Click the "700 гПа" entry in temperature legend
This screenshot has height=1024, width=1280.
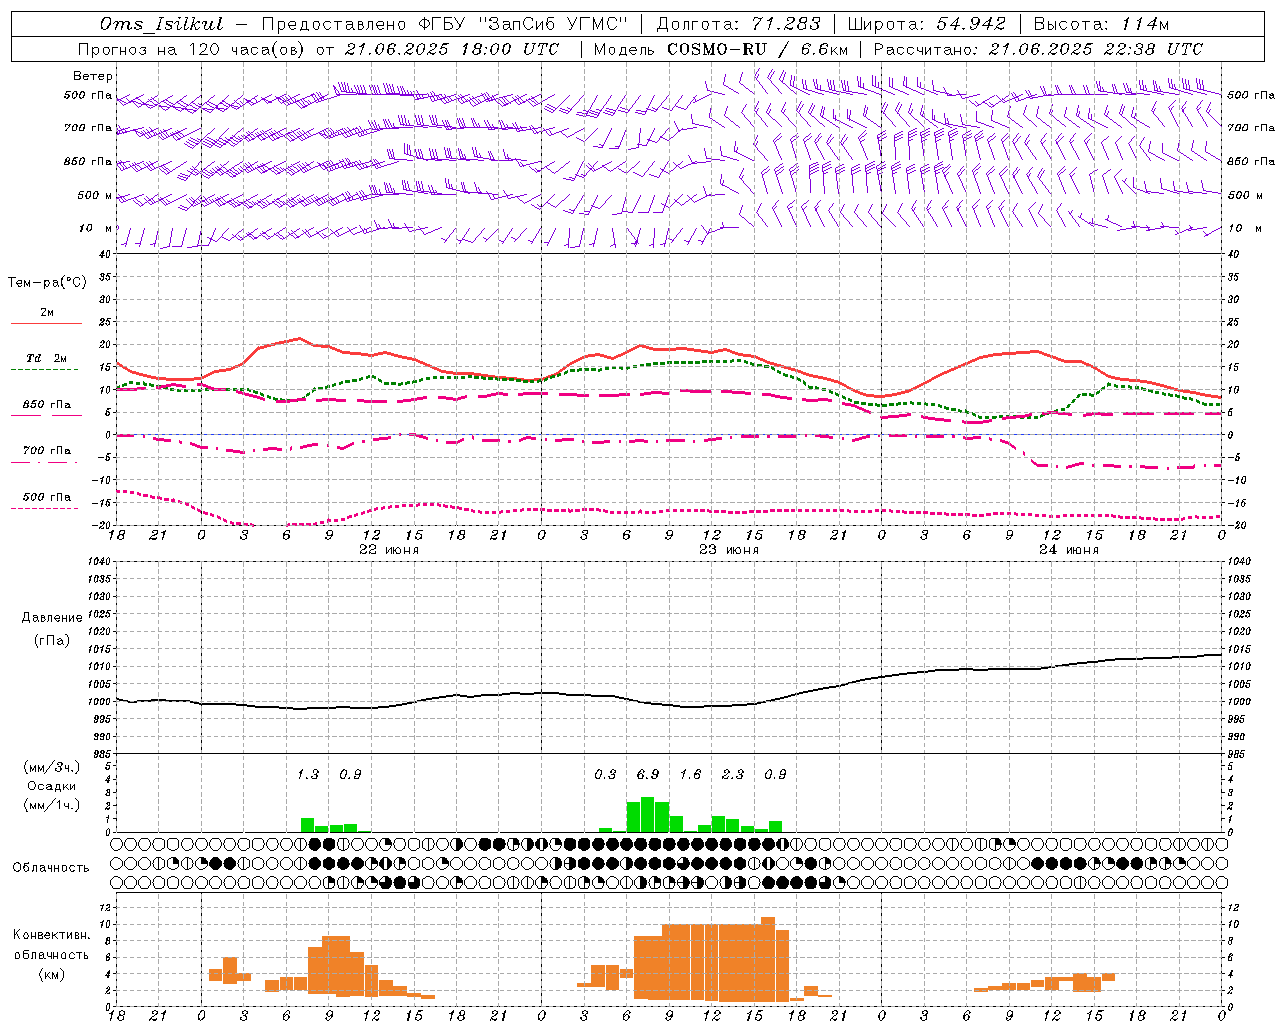click(x=47, y=450)
